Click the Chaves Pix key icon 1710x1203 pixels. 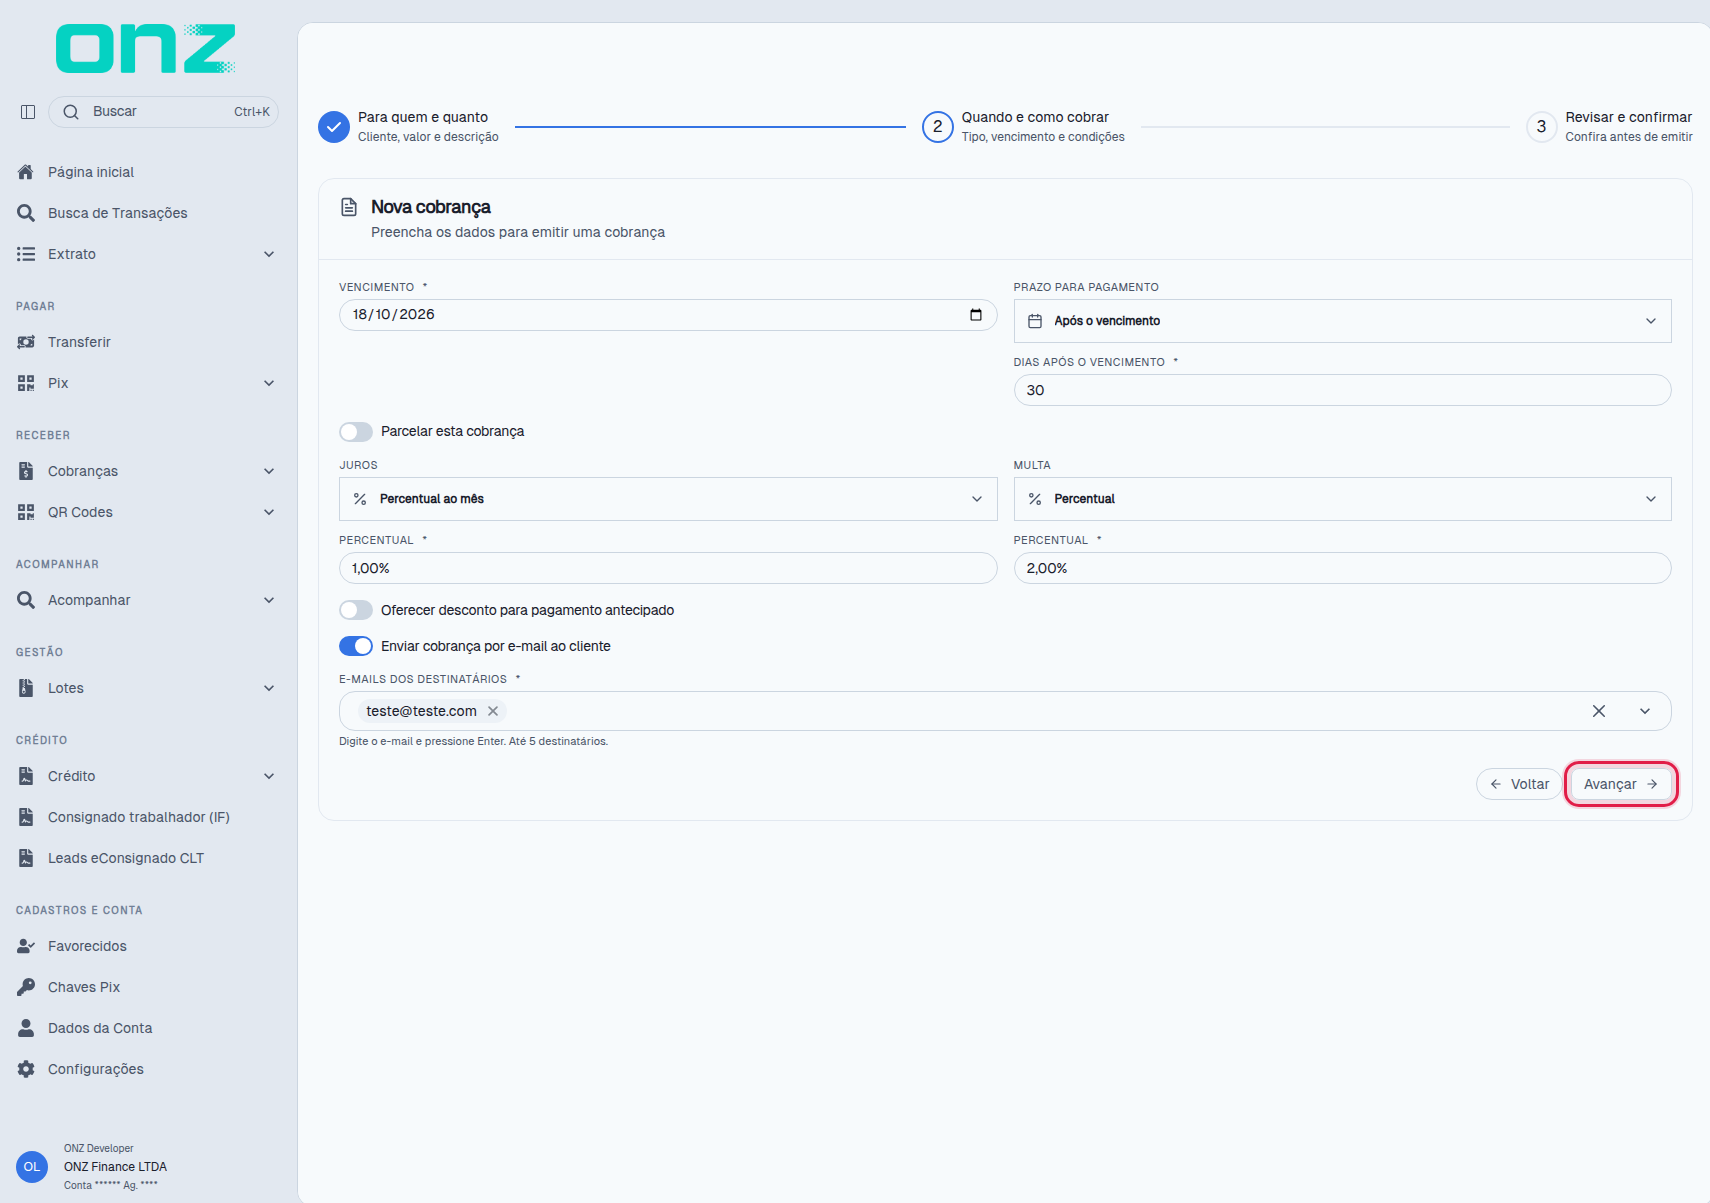pos(26,987)
